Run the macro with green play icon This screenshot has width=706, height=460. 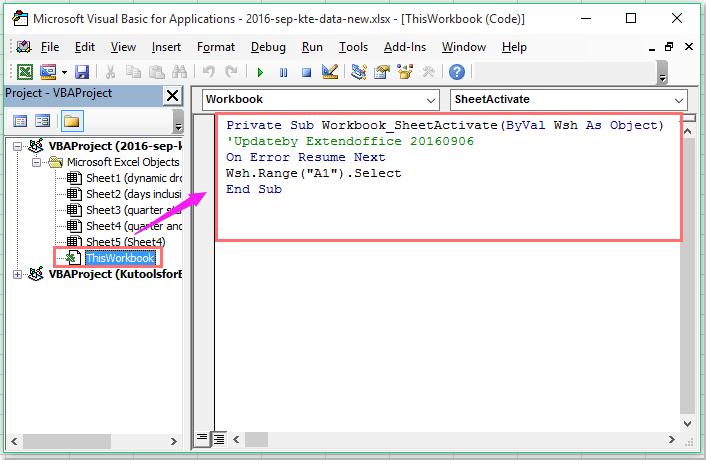click(x=260, y=72)
